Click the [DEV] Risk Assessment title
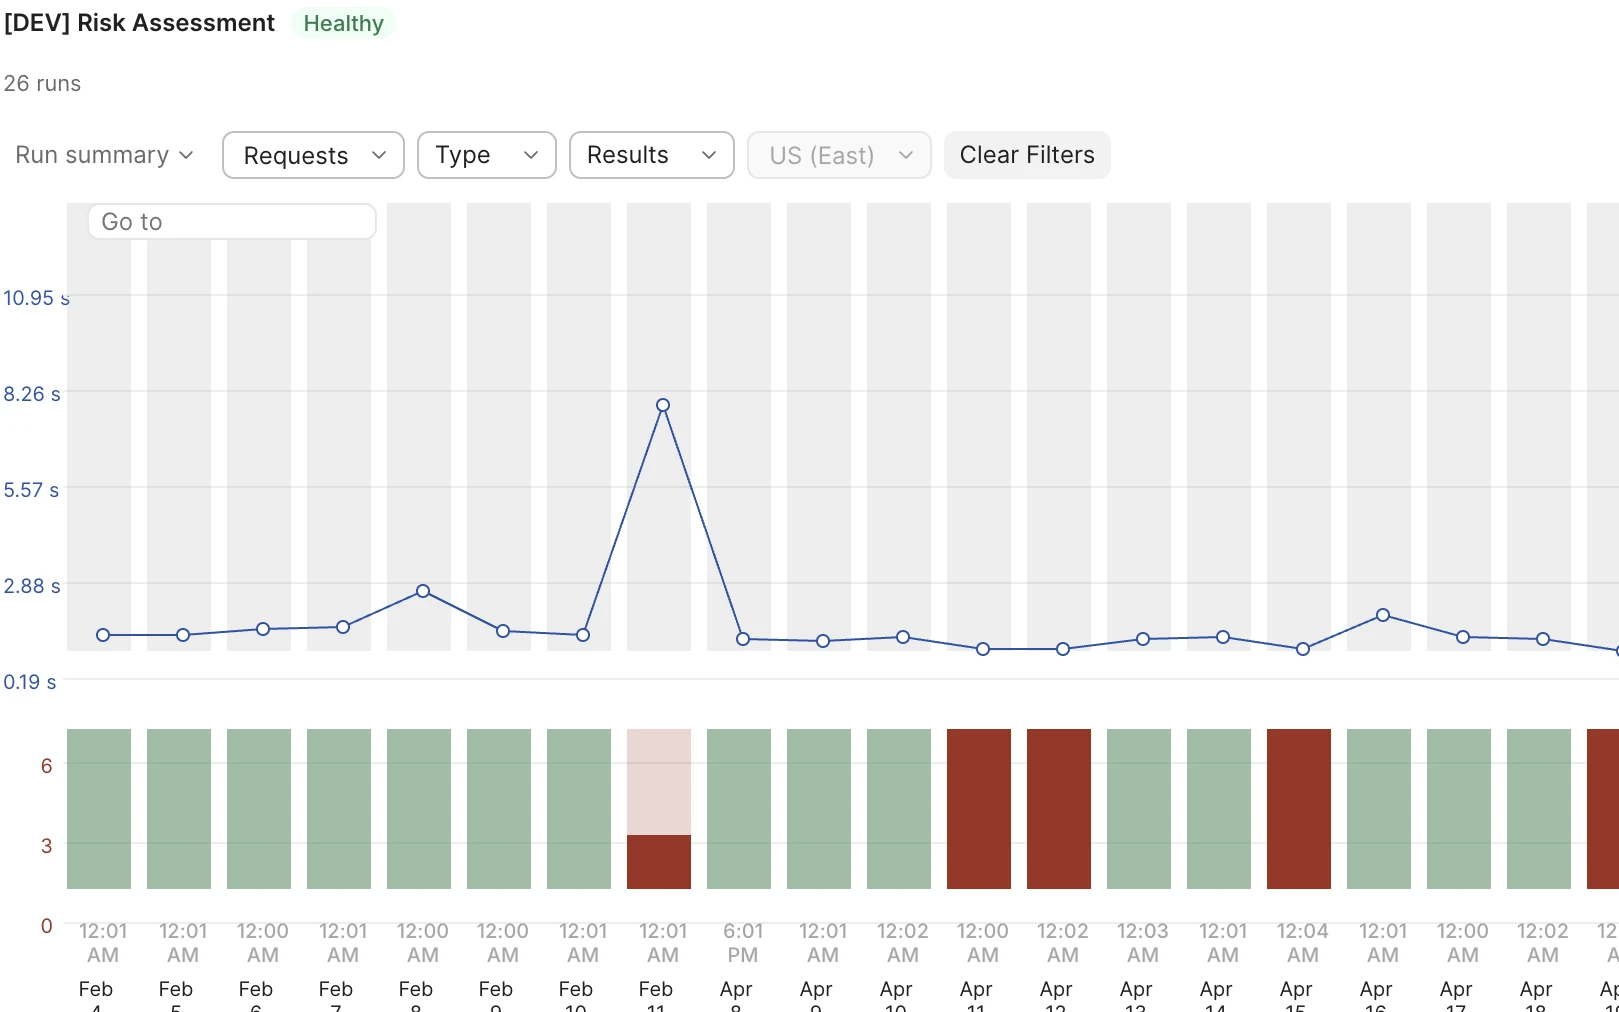The image size is (1619, 1012). (139, 23)
